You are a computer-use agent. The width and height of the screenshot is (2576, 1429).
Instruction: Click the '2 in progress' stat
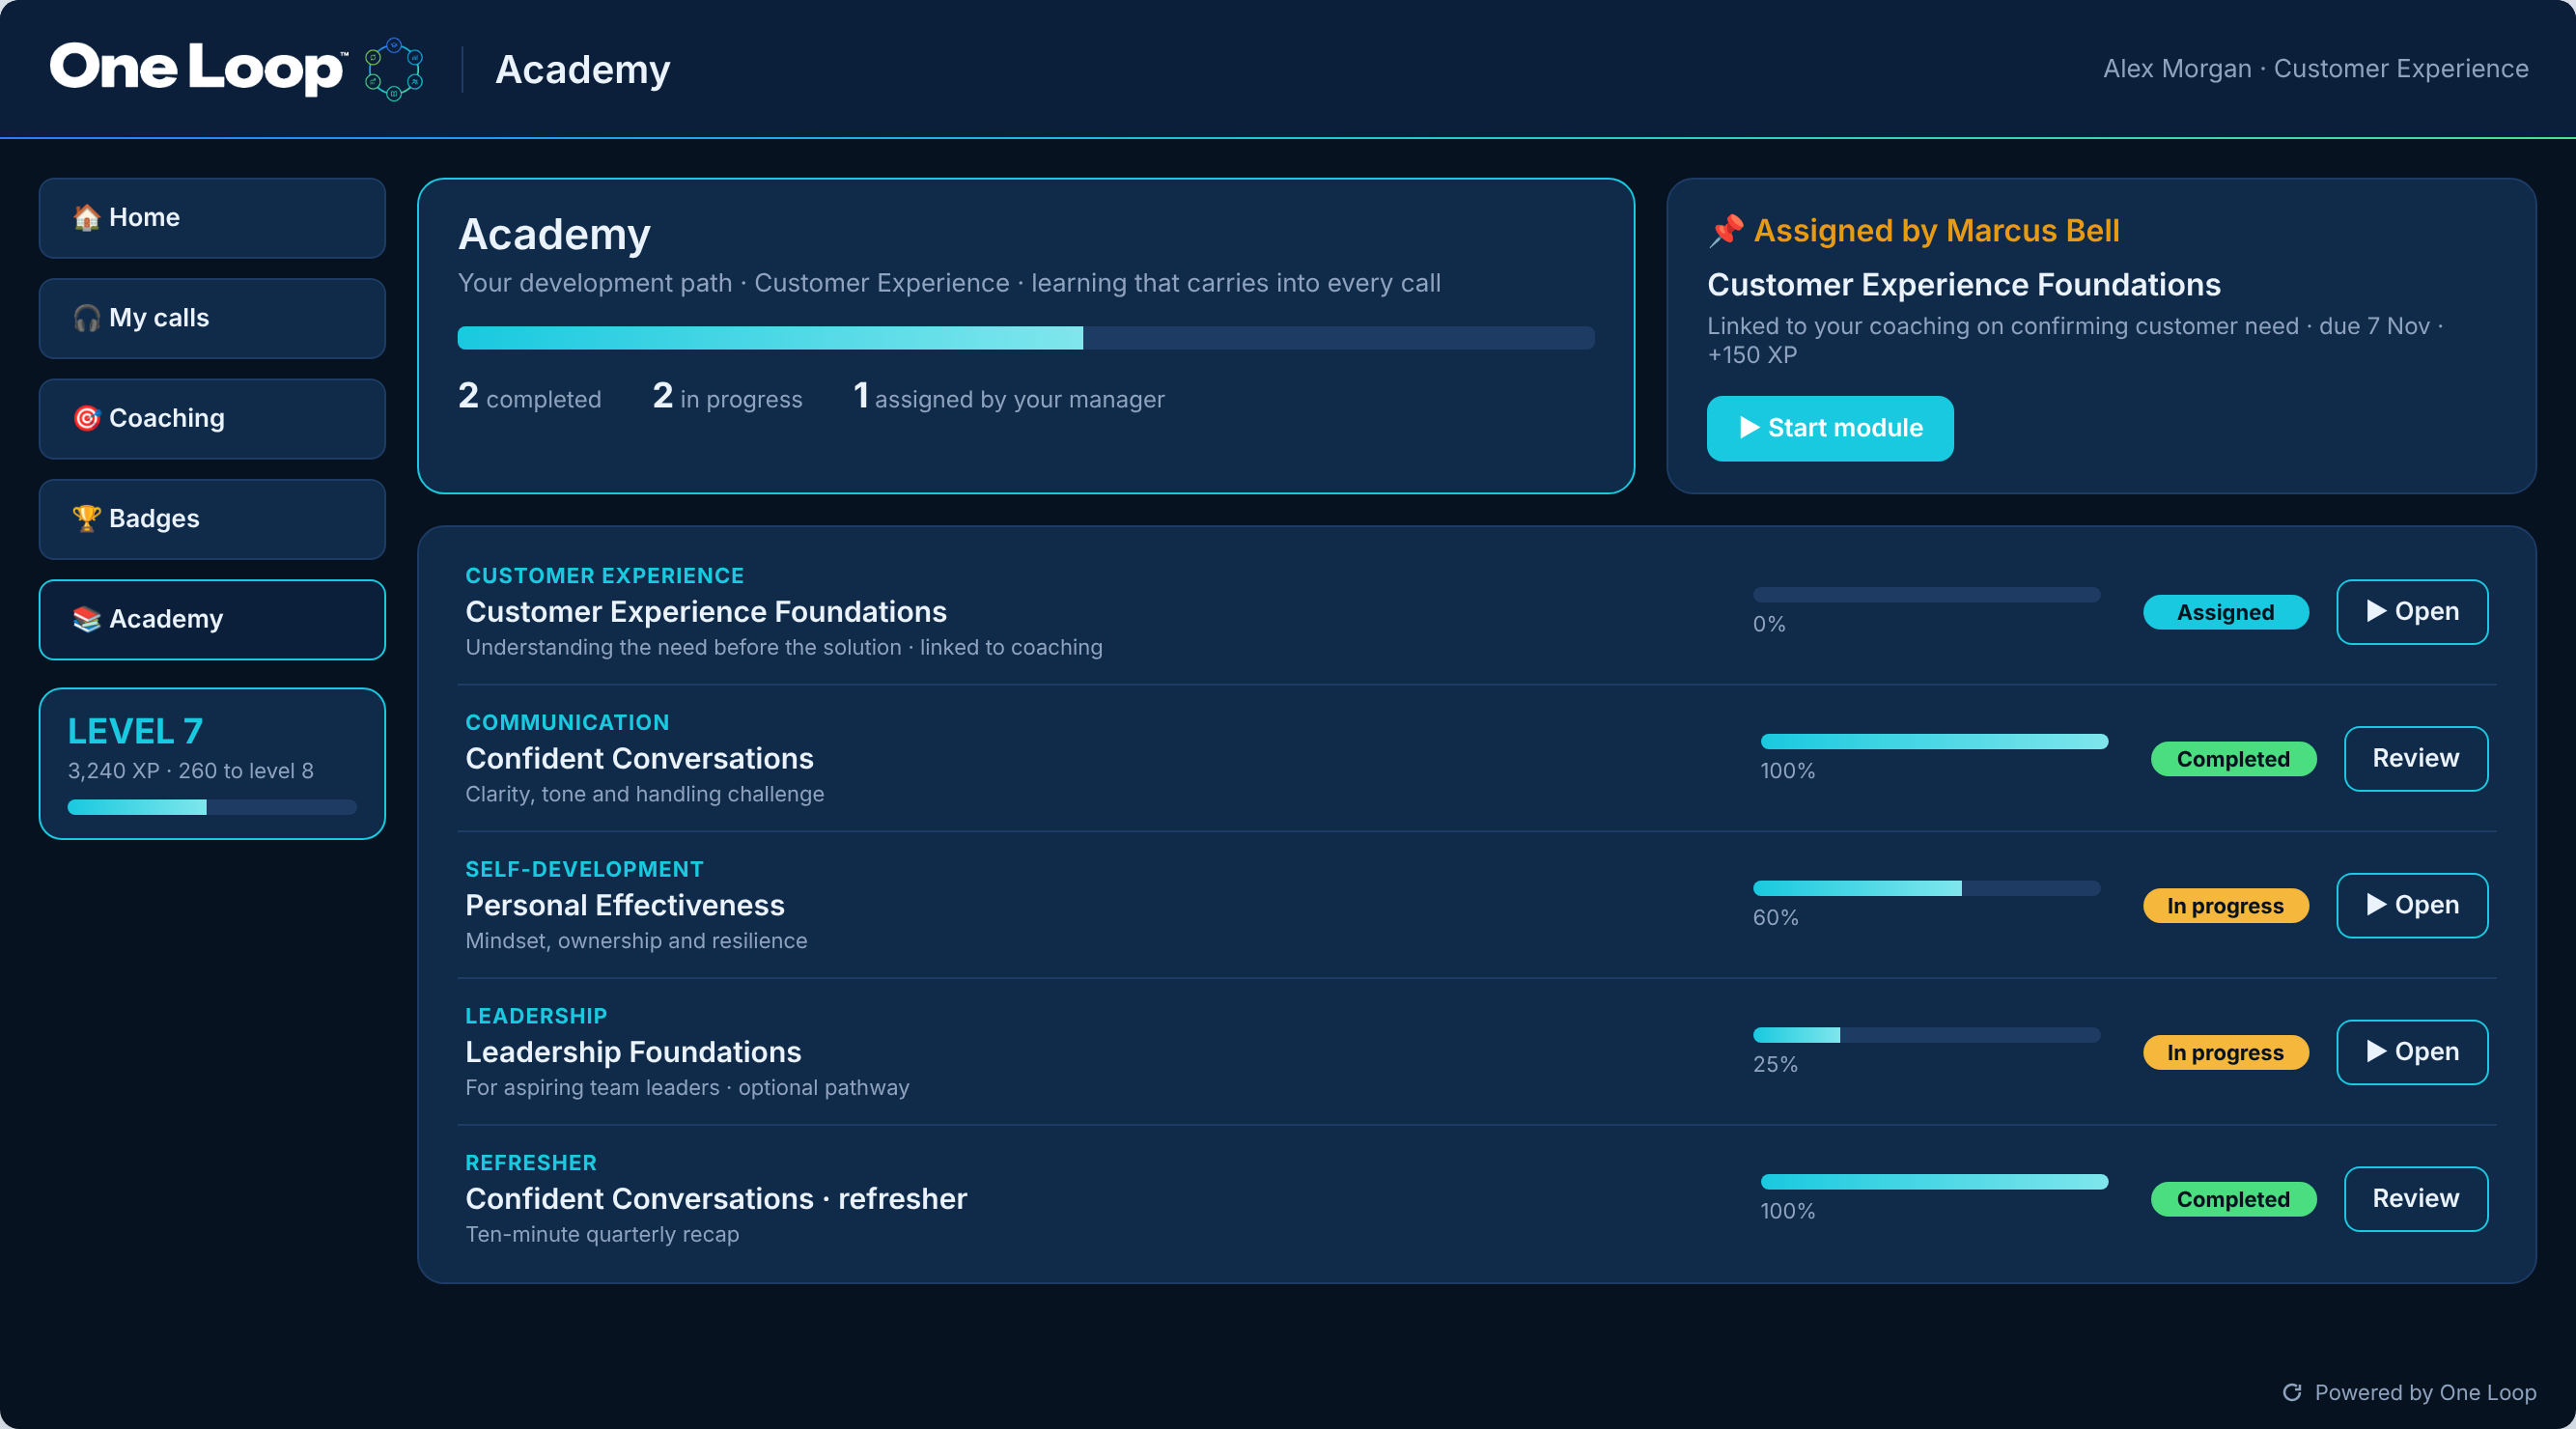pos(727,397)
